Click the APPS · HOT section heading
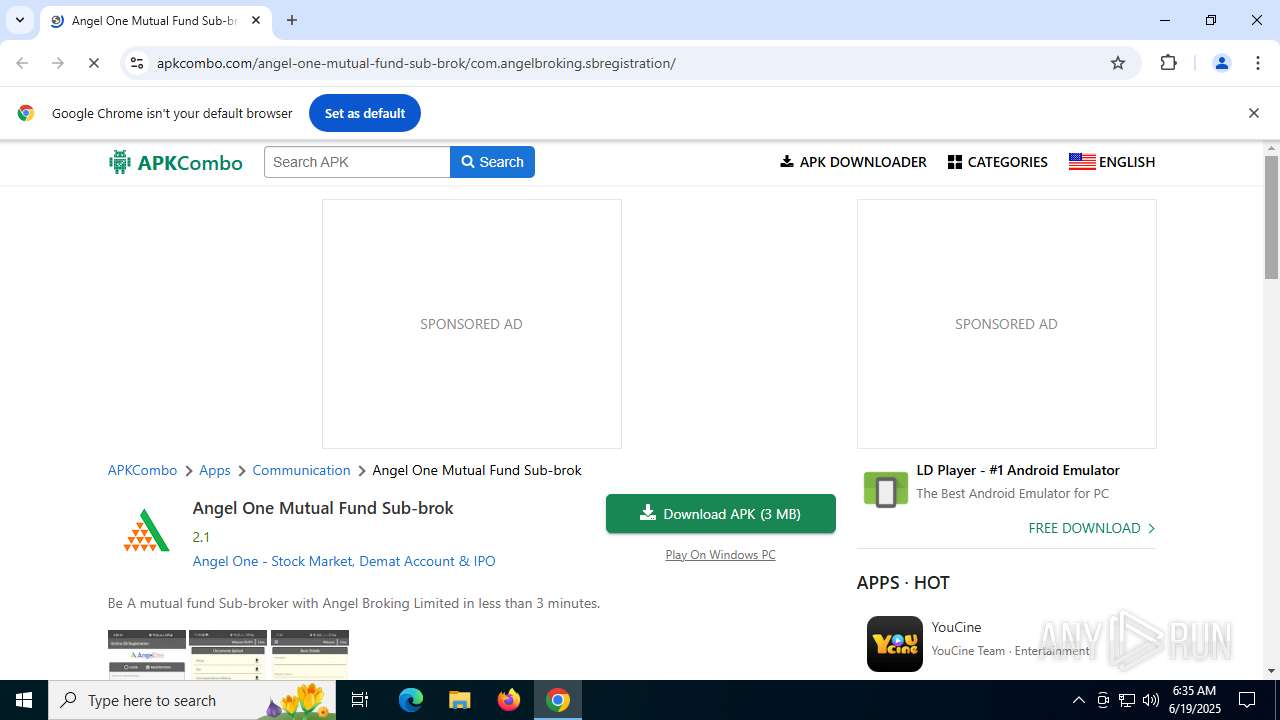 [903, 582]
